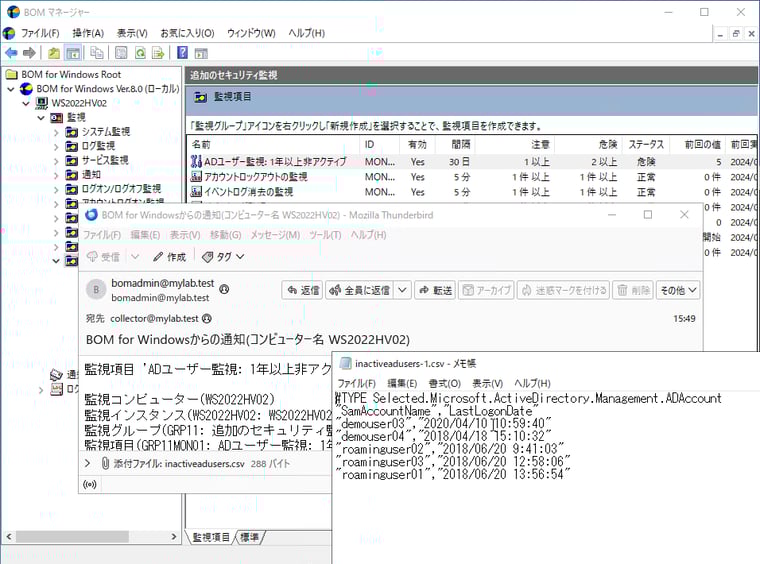Open the help question-mark toolbar icon
760x564 pixels.
pyautogui.click(x=182, y=52)
